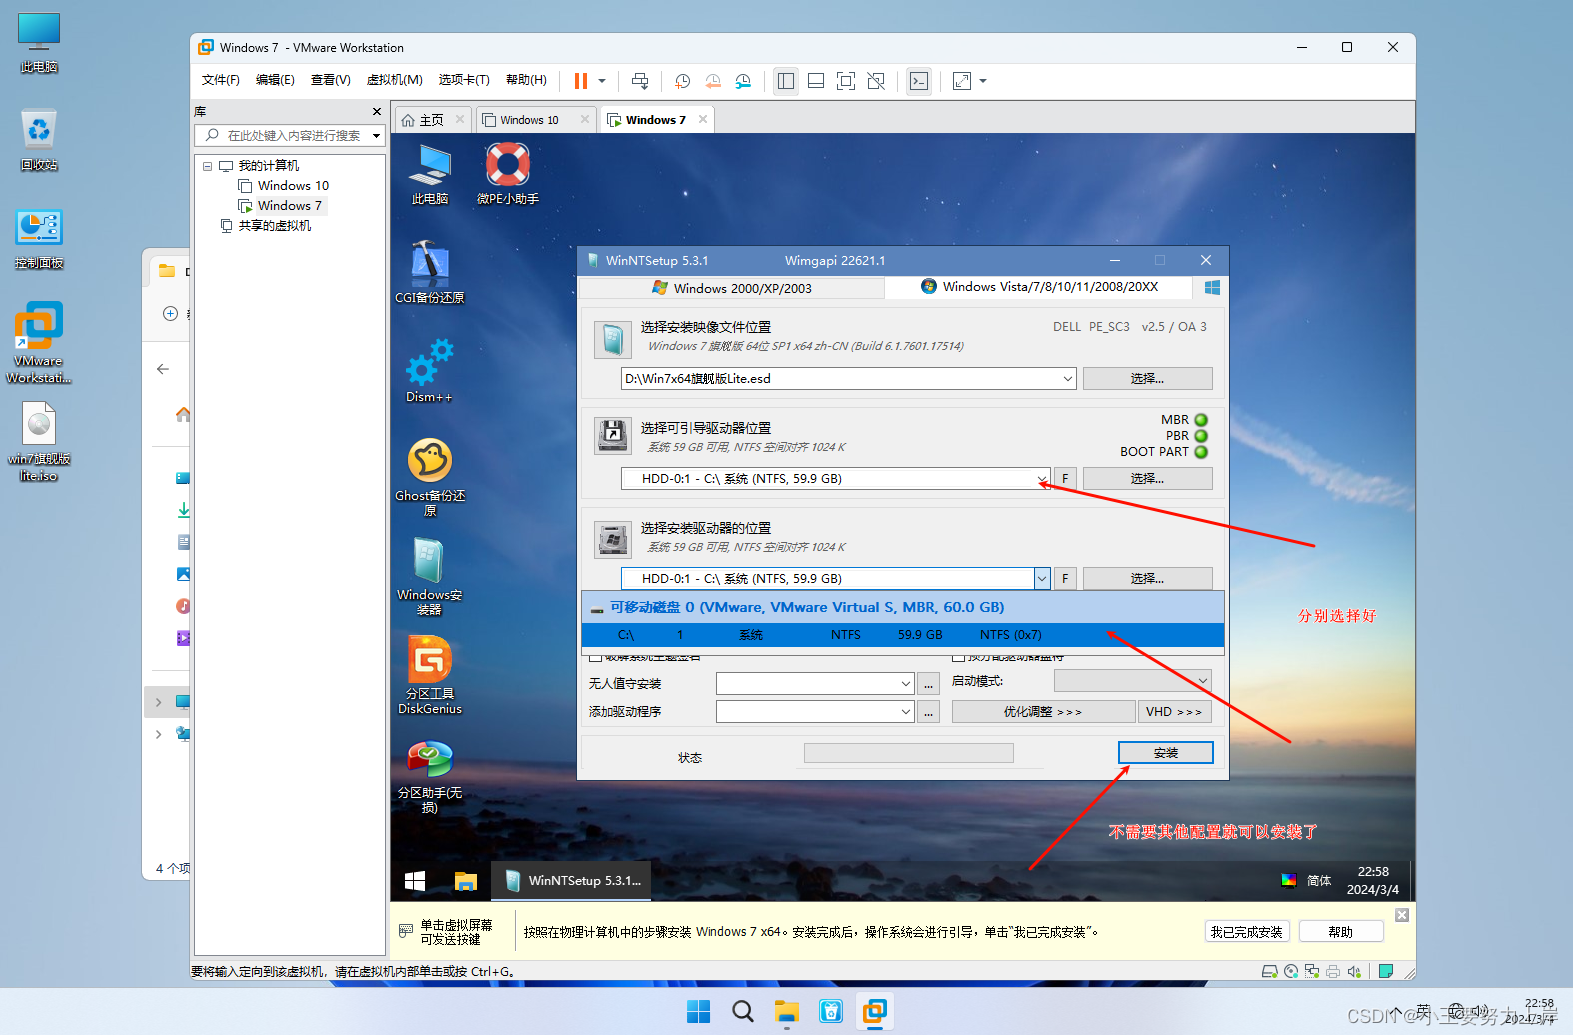Screen dimensions: 1573x1035
Task: Revert virtual machine to previous snapshot
Action: [713, 81]
